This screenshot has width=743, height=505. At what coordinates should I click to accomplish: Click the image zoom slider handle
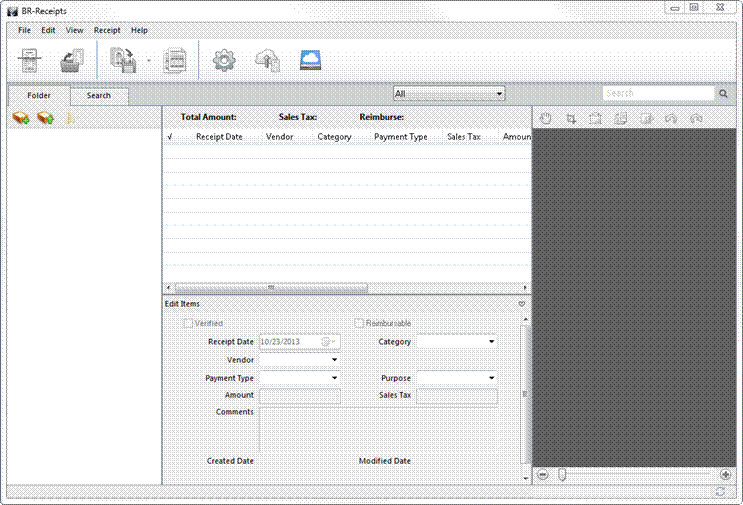562,474
